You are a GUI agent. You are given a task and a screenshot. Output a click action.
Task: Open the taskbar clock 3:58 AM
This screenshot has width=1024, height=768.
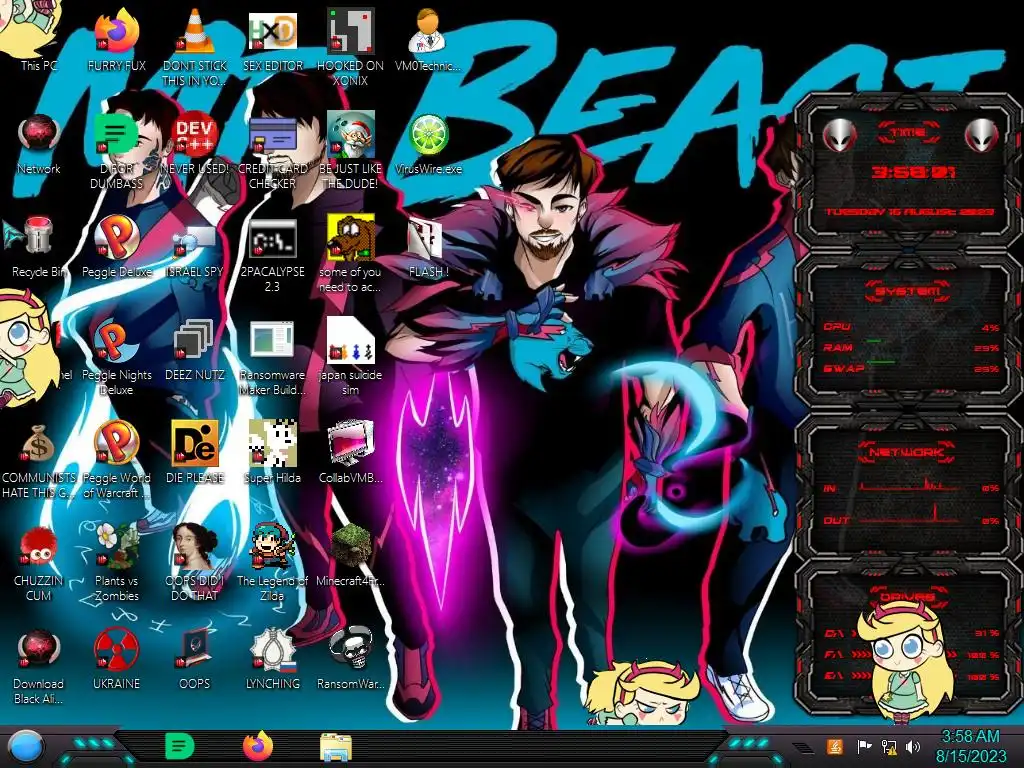point(970,746)
